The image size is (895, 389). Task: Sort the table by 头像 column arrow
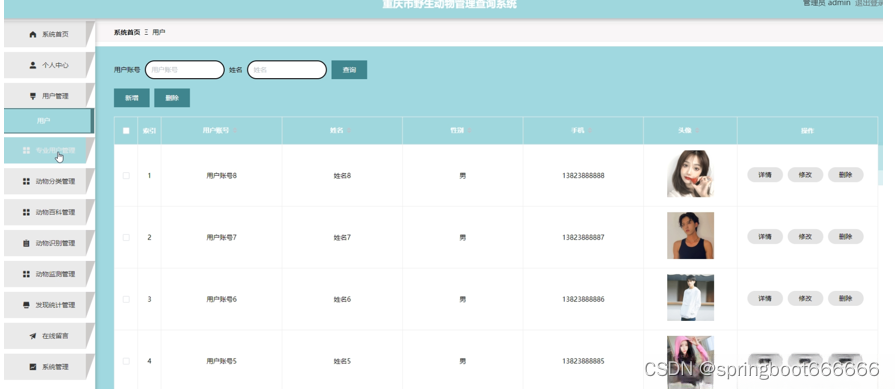click(698, 131)
